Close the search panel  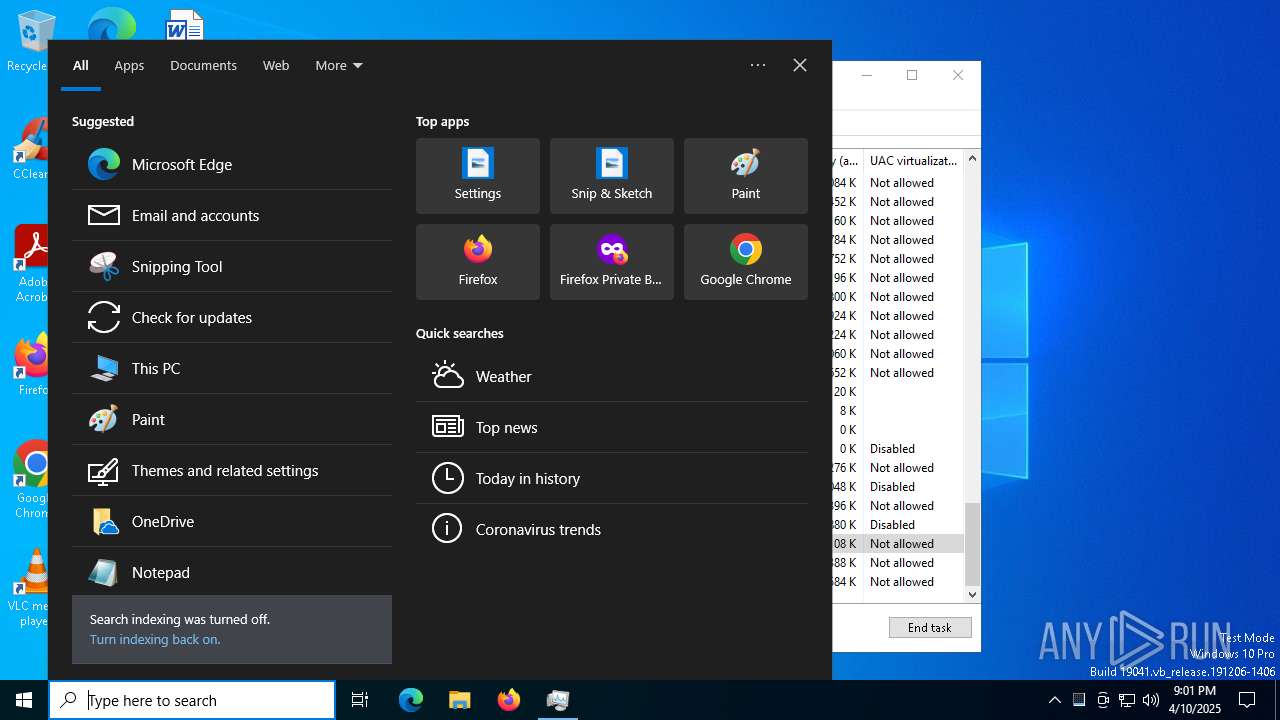(800, 65)
